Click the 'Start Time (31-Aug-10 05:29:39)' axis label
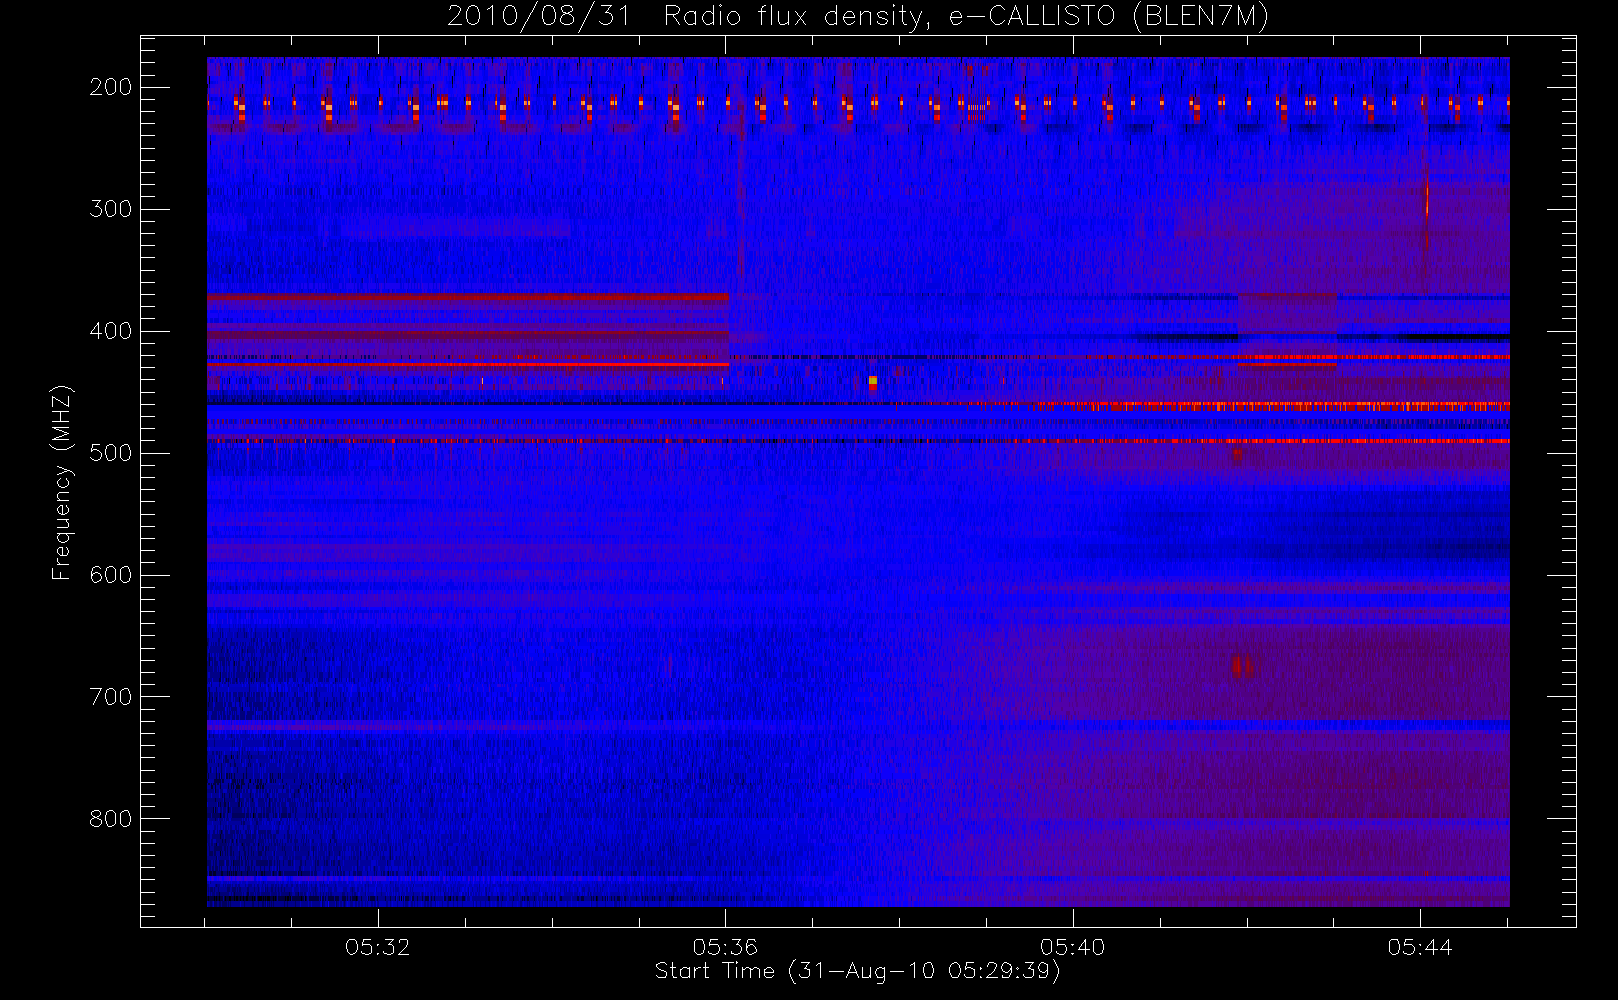The width and height of the screenshot is (1618, 1000). (x=857, y=971)
